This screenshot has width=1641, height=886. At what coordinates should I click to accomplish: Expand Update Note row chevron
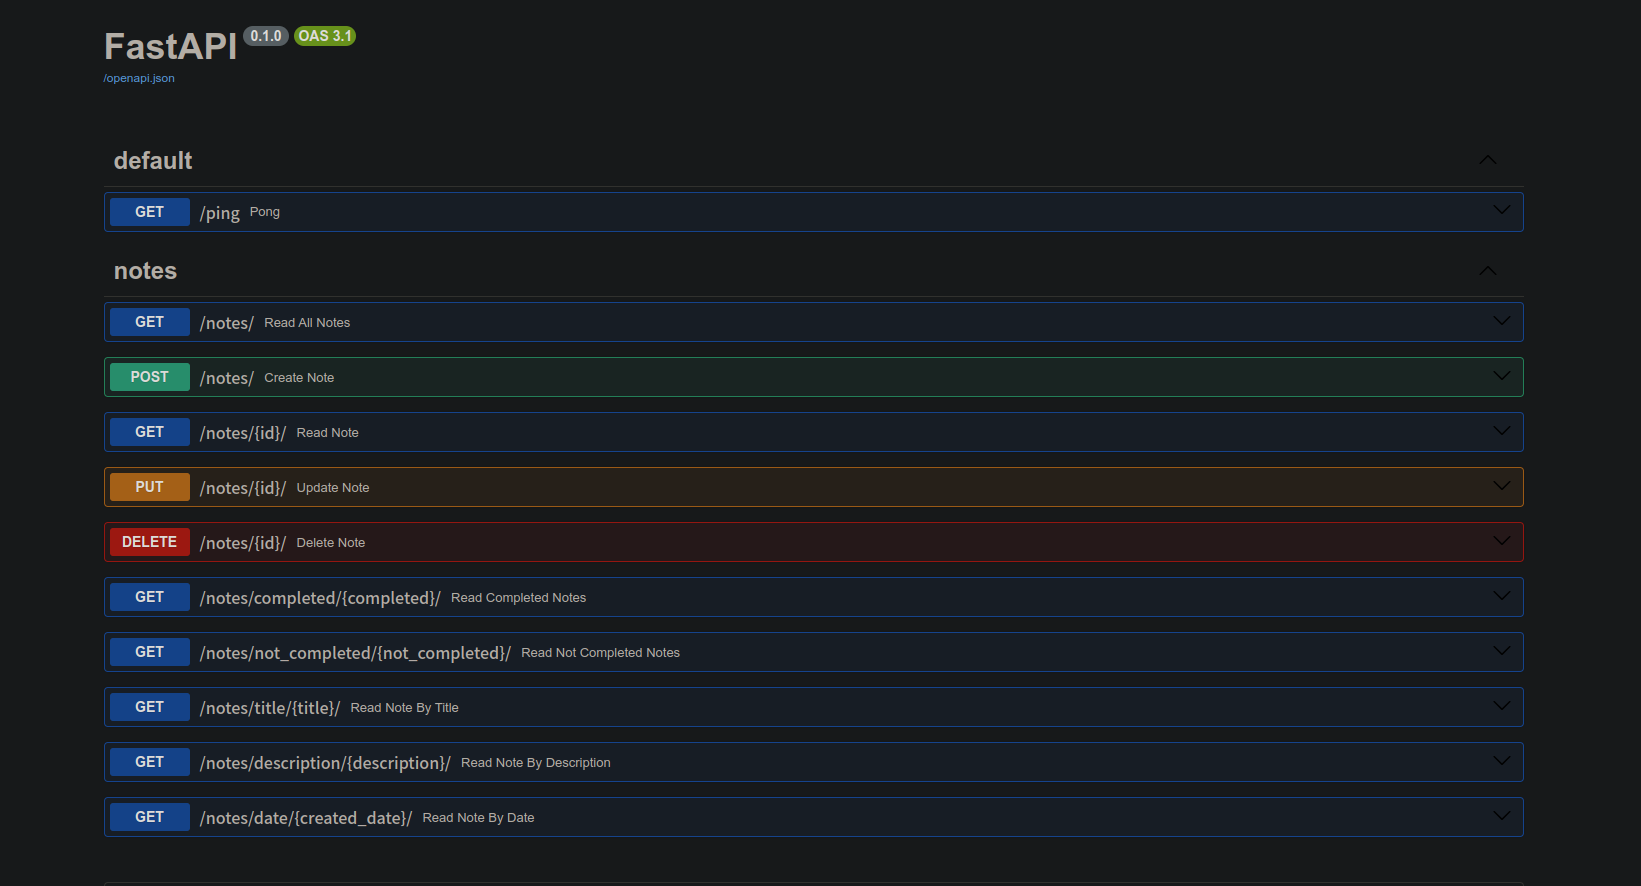1502,486
